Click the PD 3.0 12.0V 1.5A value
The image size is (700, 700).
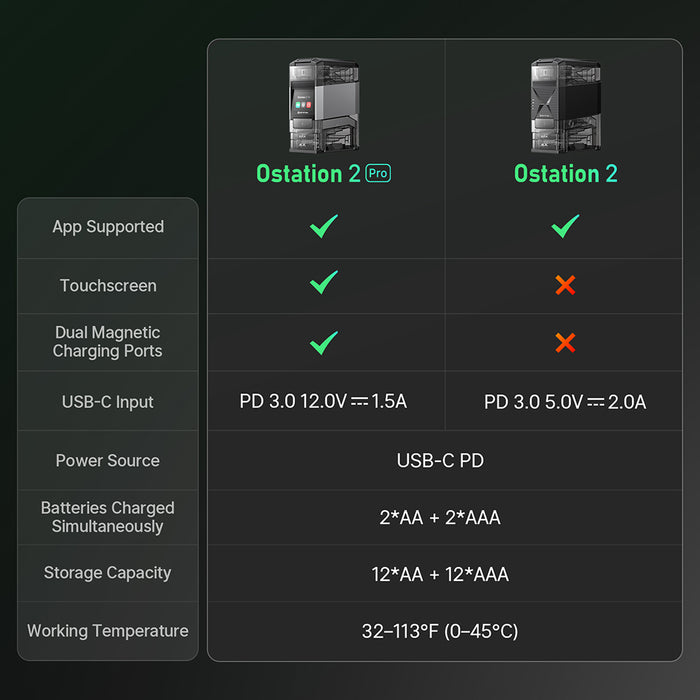point(323,402)
